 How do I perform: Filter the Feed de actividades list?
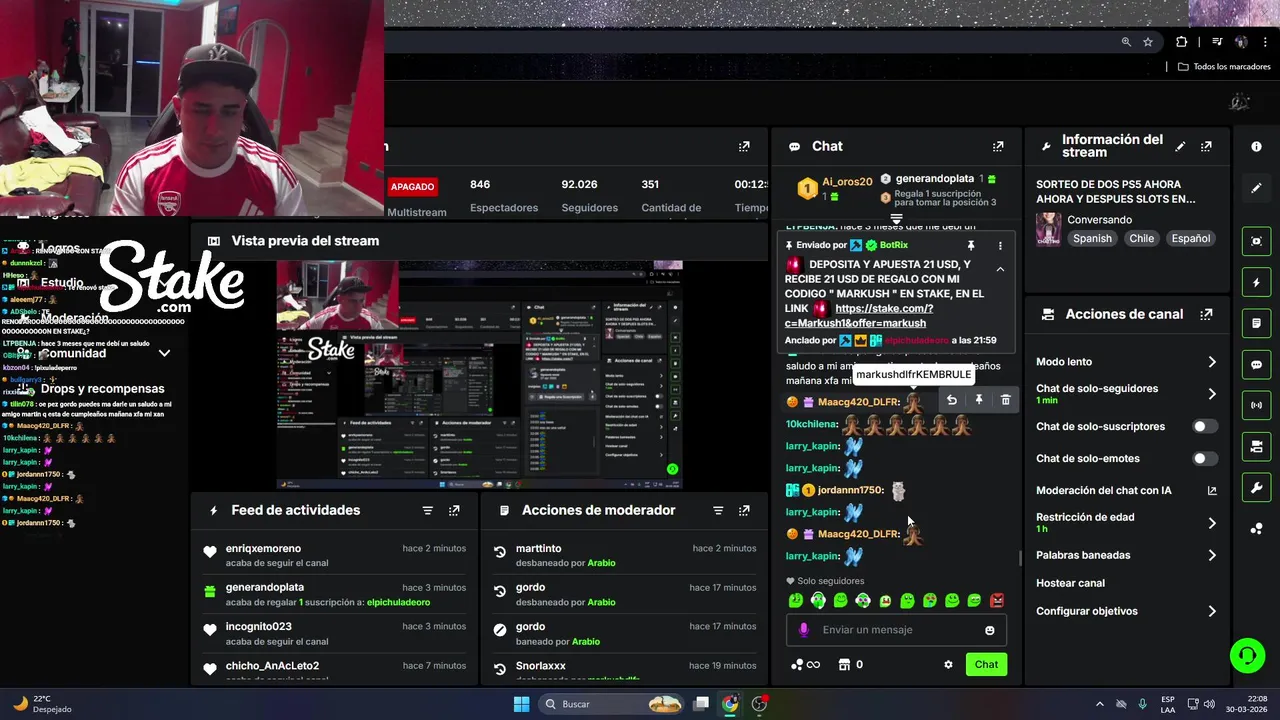pos(427,510)
